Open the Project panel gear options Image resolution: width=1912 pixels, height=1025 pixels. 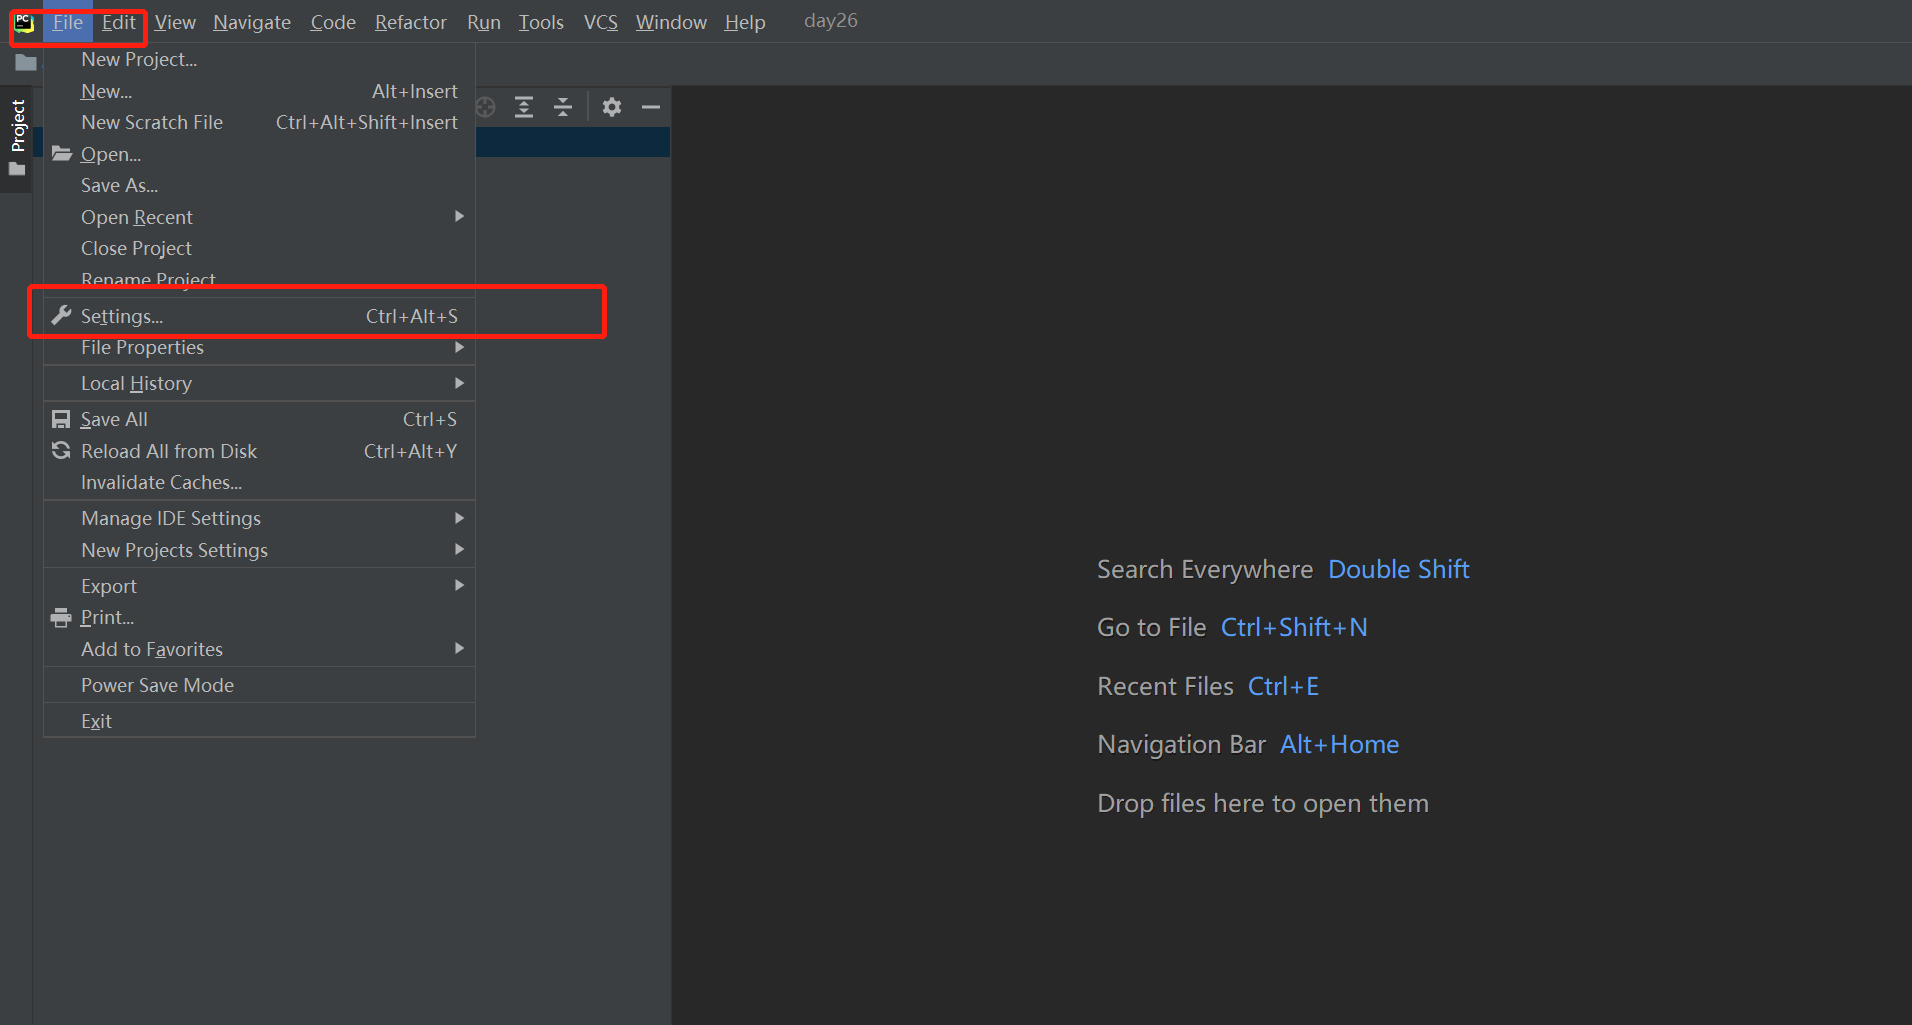[612, 107]
